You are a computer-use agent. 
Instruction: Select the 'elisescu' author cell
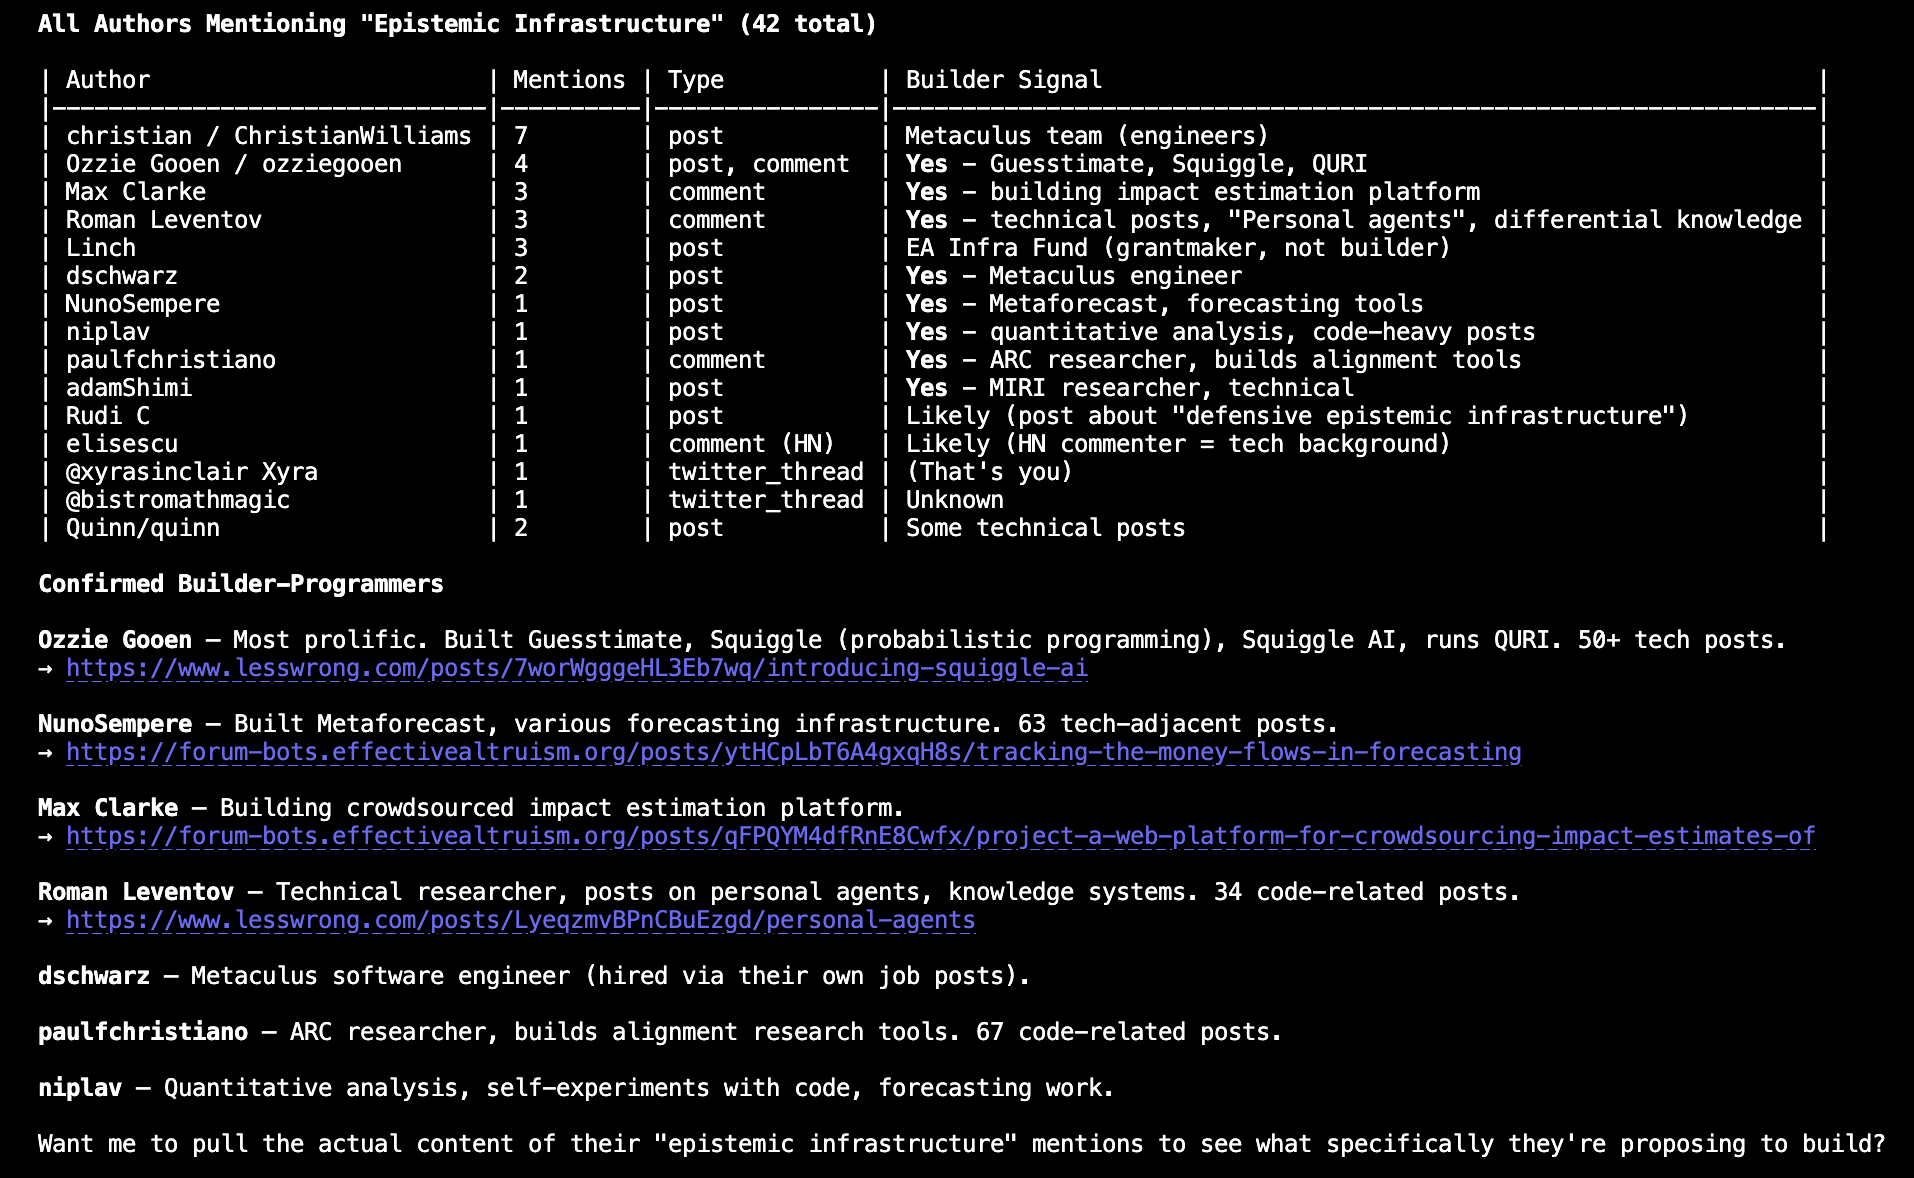tap(122, 444)
